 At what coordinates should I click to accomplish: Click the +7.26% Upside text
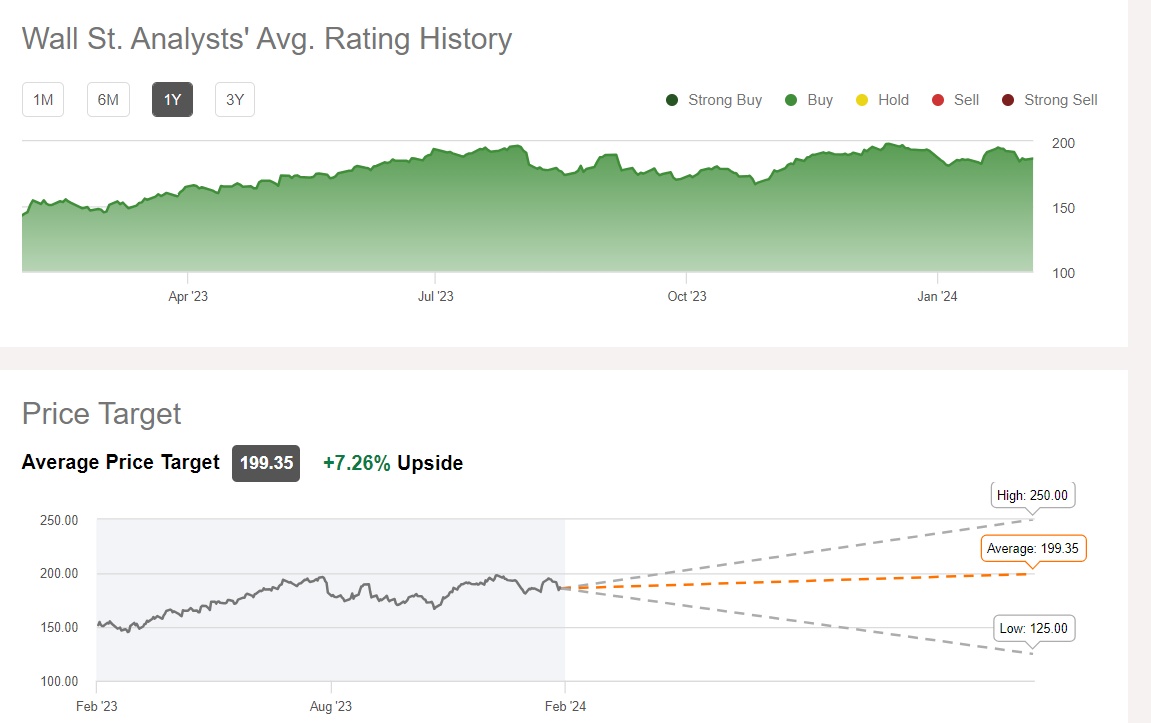(393, 463)
